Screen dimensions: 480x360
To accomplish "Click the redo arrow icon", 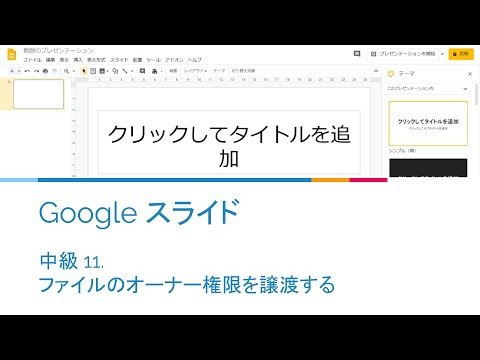I will (x=36, y=71).
